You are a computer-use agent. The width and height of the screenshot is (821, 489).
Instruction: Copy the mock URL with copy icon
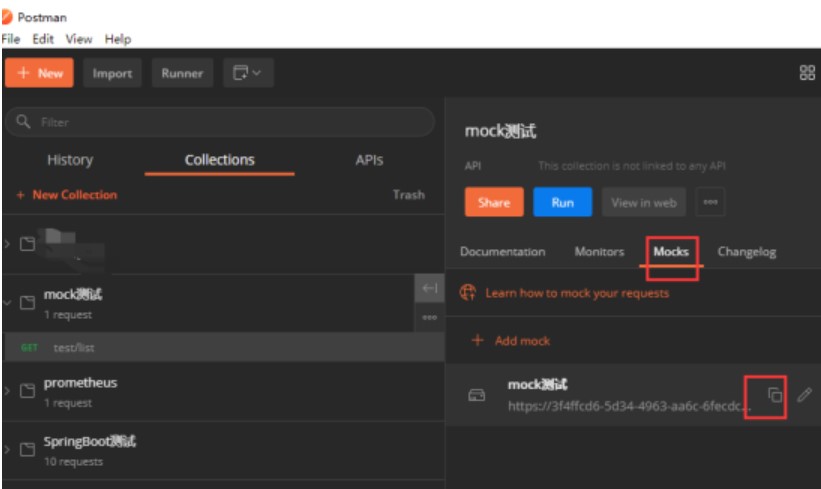[x=774, y=395]
